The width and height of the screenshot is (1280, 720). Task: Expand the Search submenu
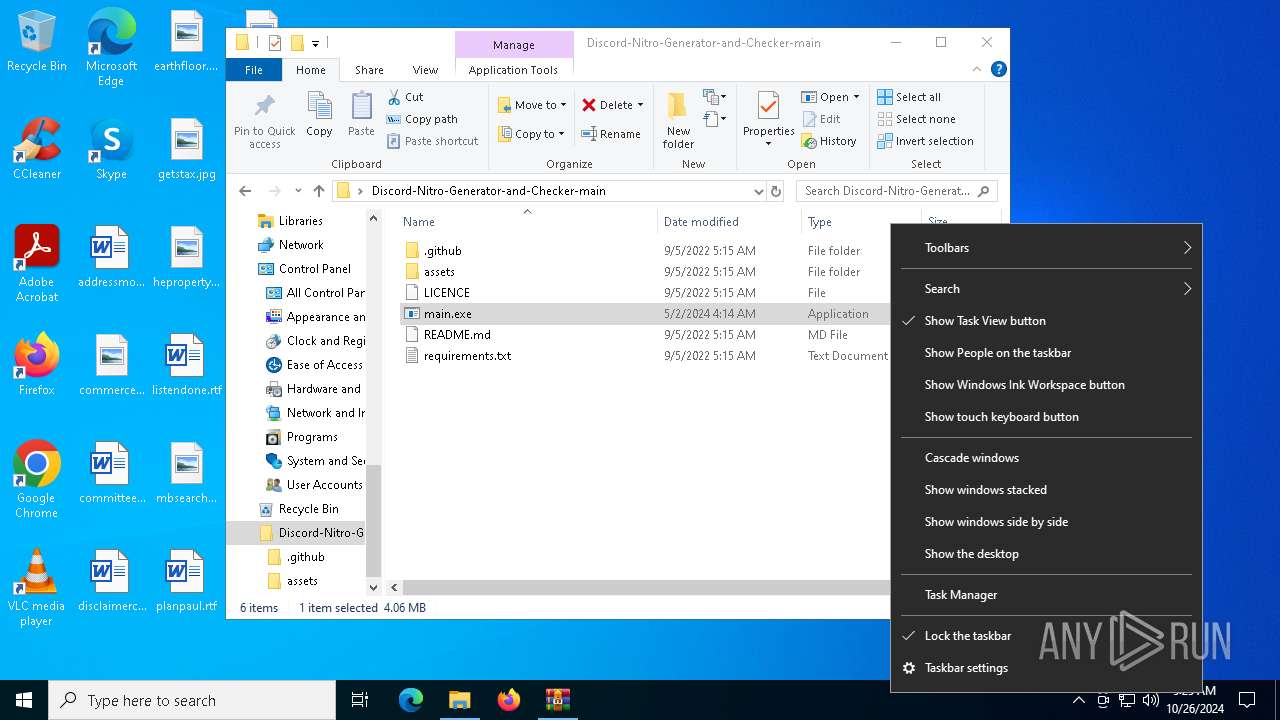1046,289
